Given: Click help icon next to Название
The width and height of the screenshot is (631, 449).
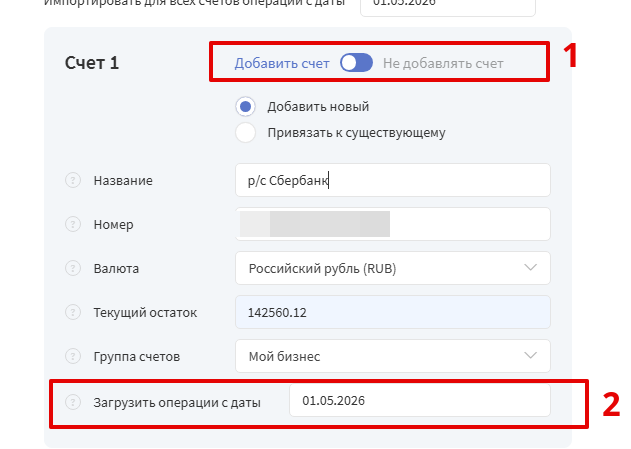Looking at the screenshot, I should tap(73, 180).
